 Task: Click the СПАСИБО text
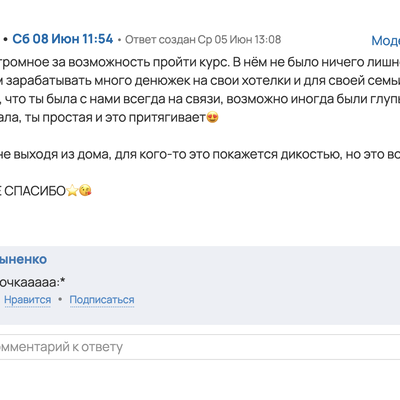[x=35, y=191]
